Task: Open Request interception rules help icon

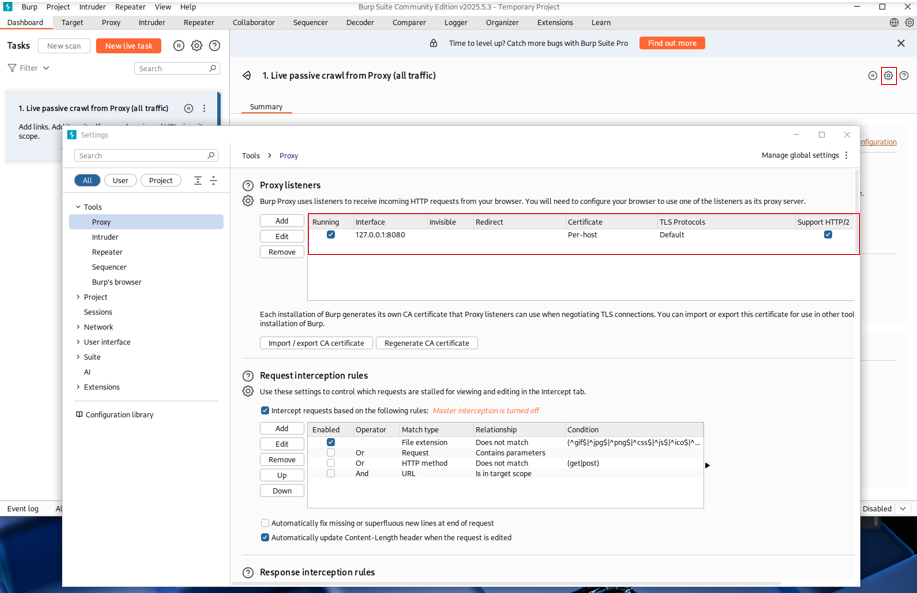Action: pos(248,376)
